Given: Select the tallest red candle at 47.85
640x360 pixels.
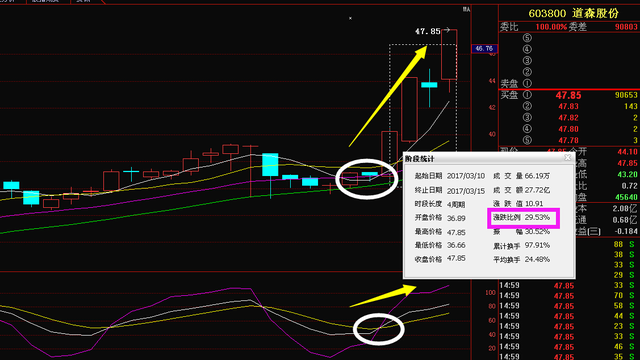Looking at the screenshot, I should coord(449,54).
